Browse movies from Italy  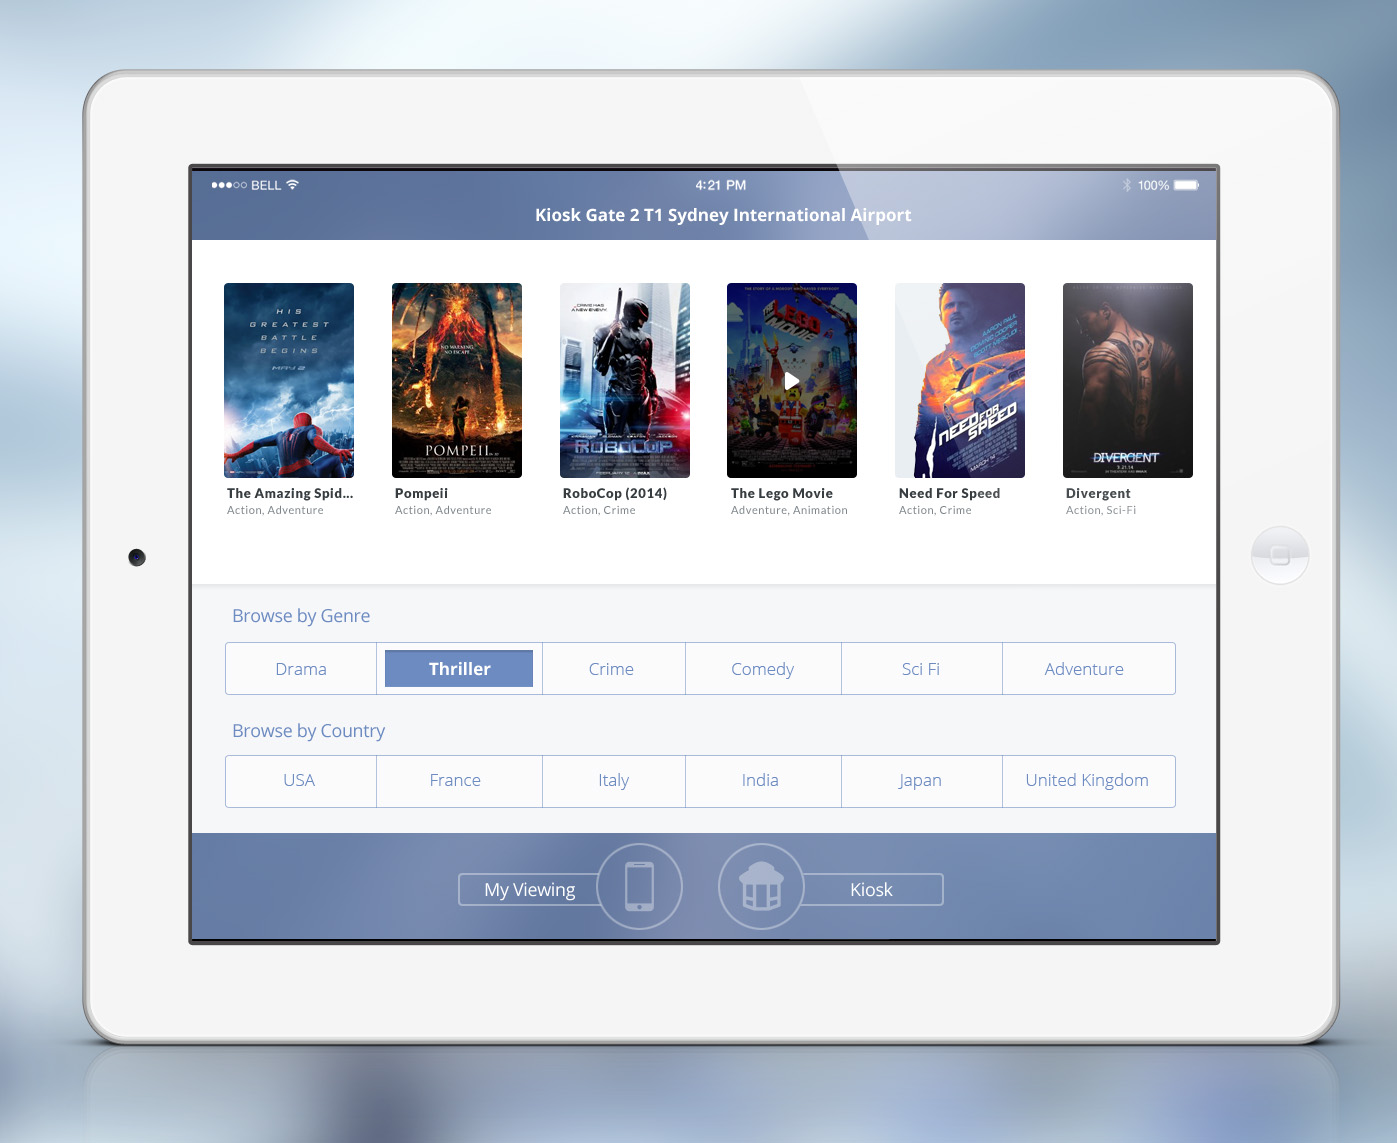pos(614,781)
